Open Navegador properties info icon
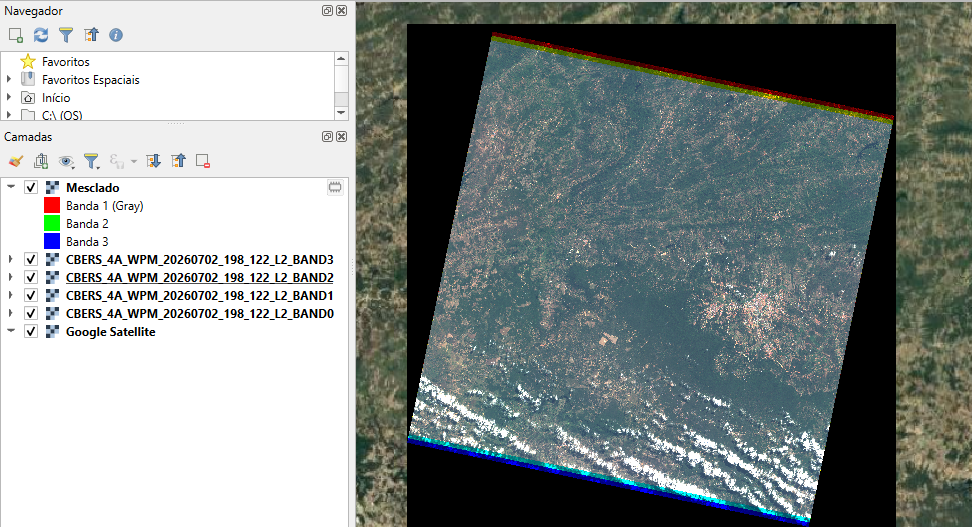This screenshot has width=972, height=527. click(x=116, y=35)
